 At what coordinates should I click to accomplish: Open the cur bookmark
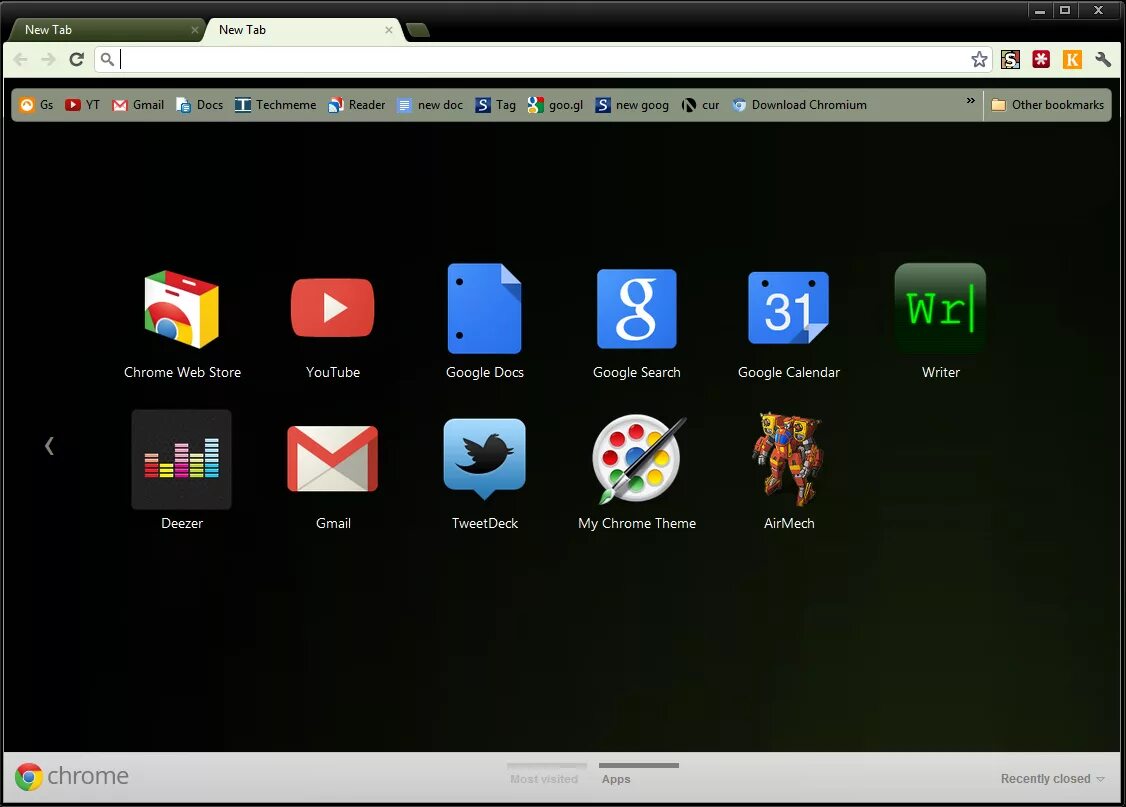700,105
